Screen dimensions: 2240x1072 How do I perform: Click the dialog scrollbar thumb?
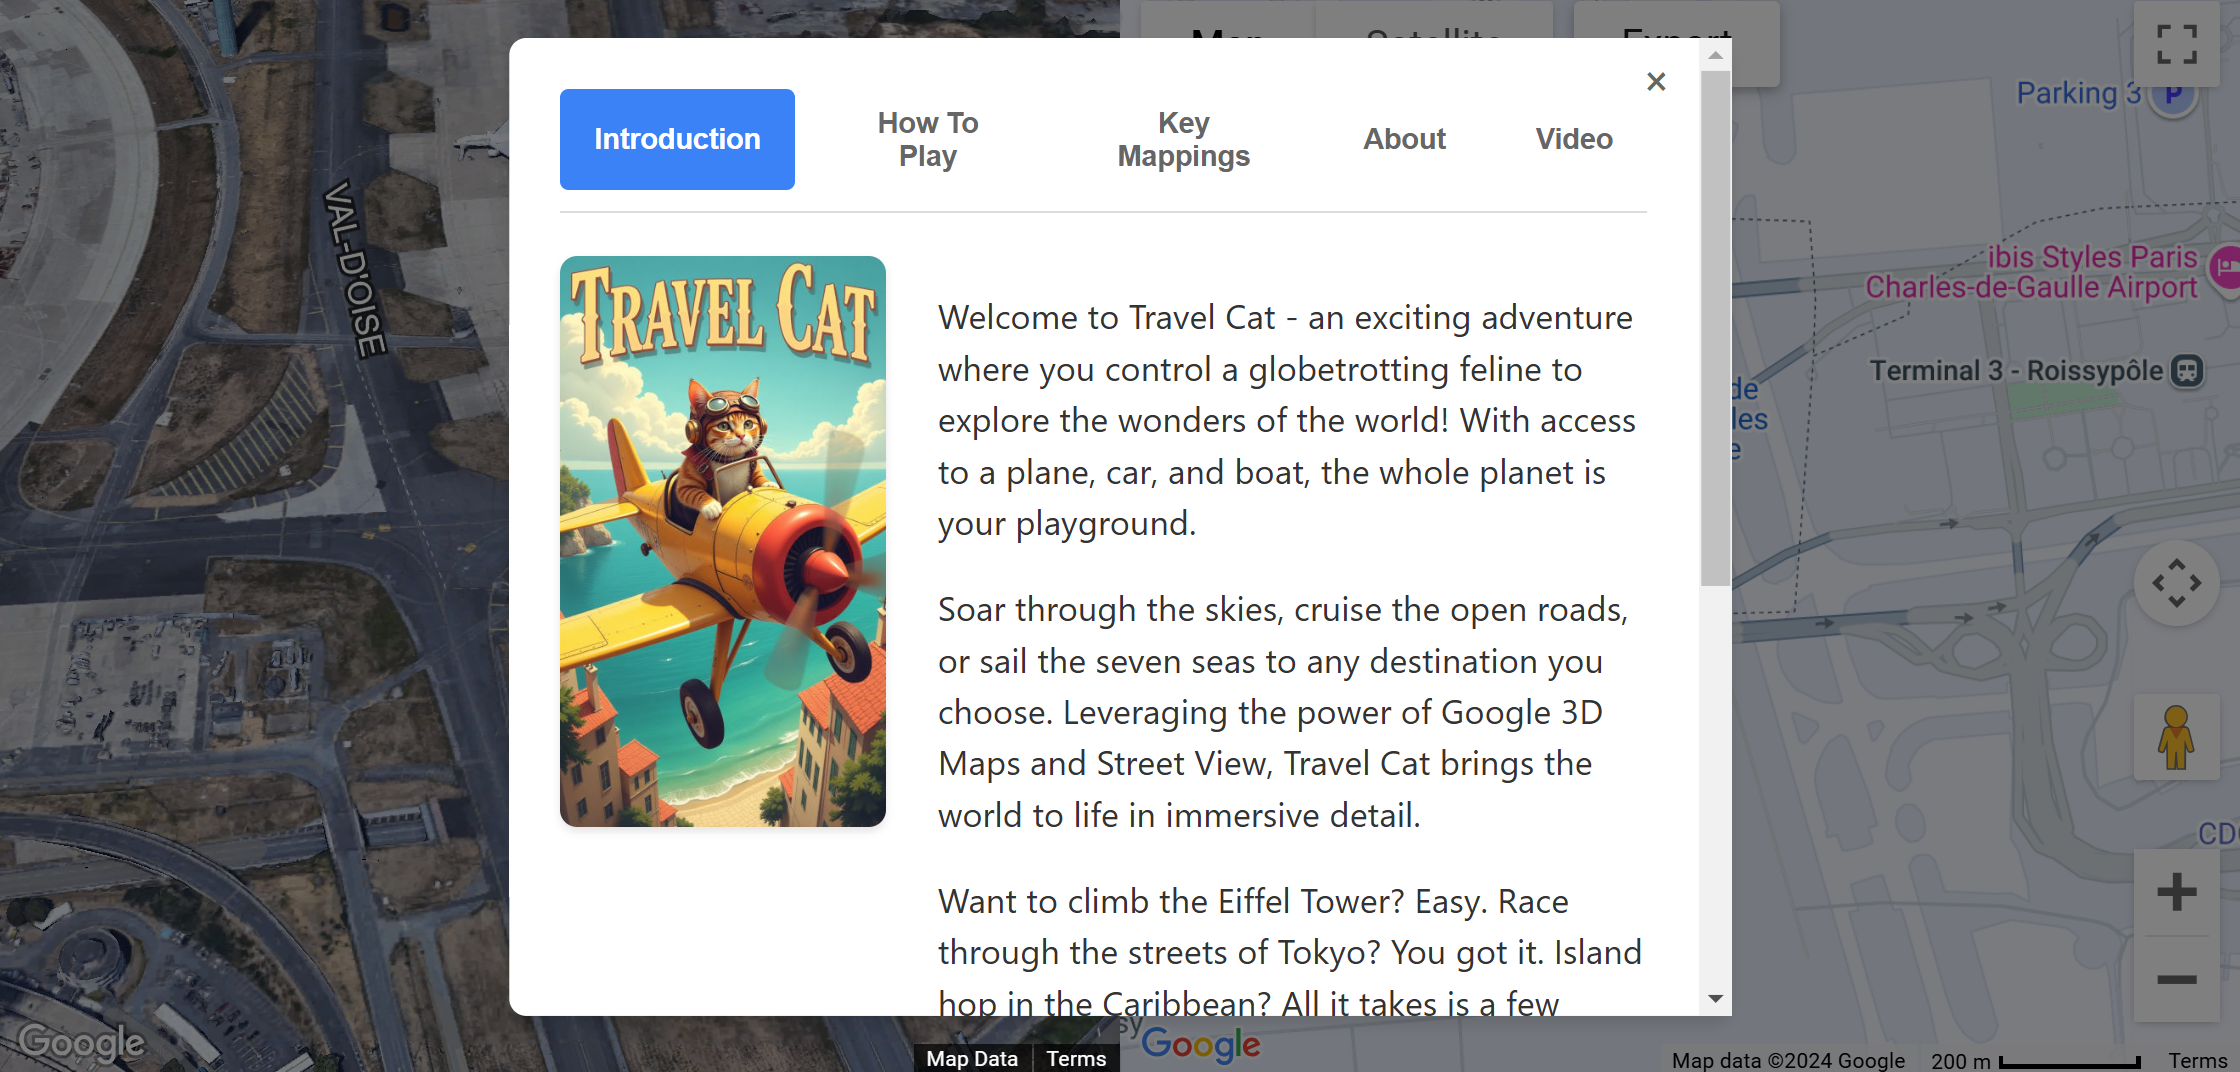(x=1715, y=330)
